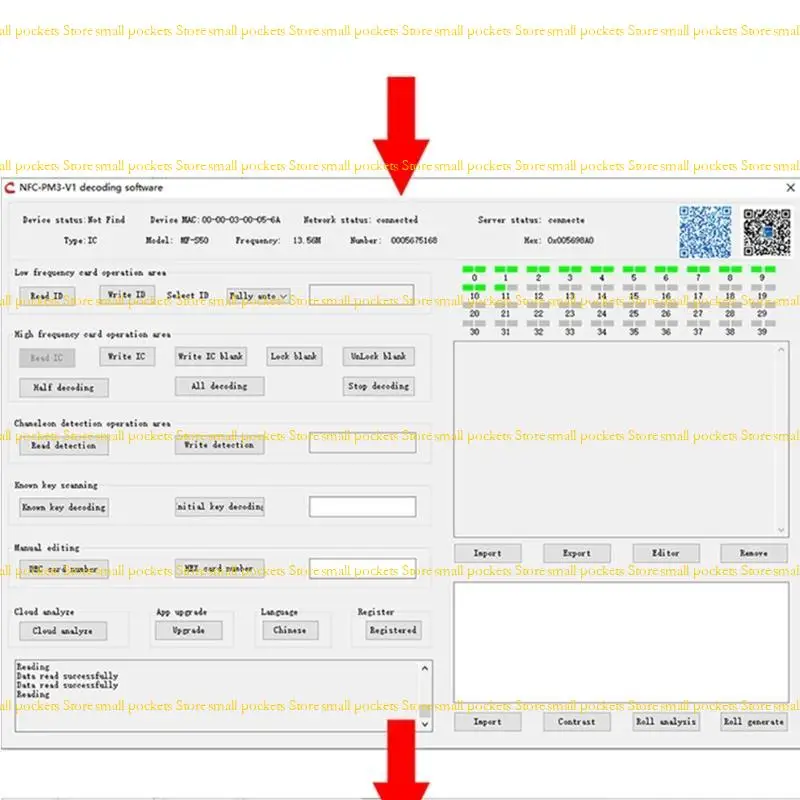Click the Write detection button
Screen dimensions: 800x800
(219, 445)
